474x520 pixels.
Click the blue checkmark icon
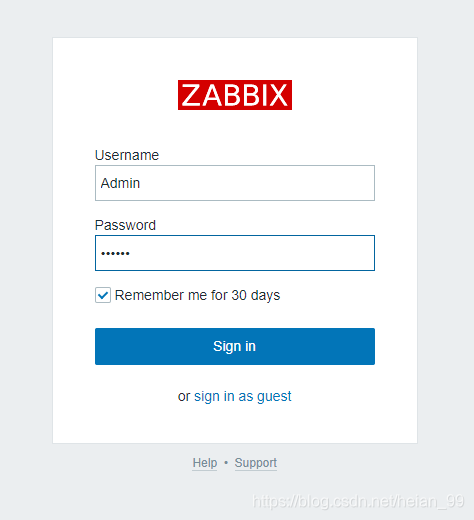click(x=103, y=295)
